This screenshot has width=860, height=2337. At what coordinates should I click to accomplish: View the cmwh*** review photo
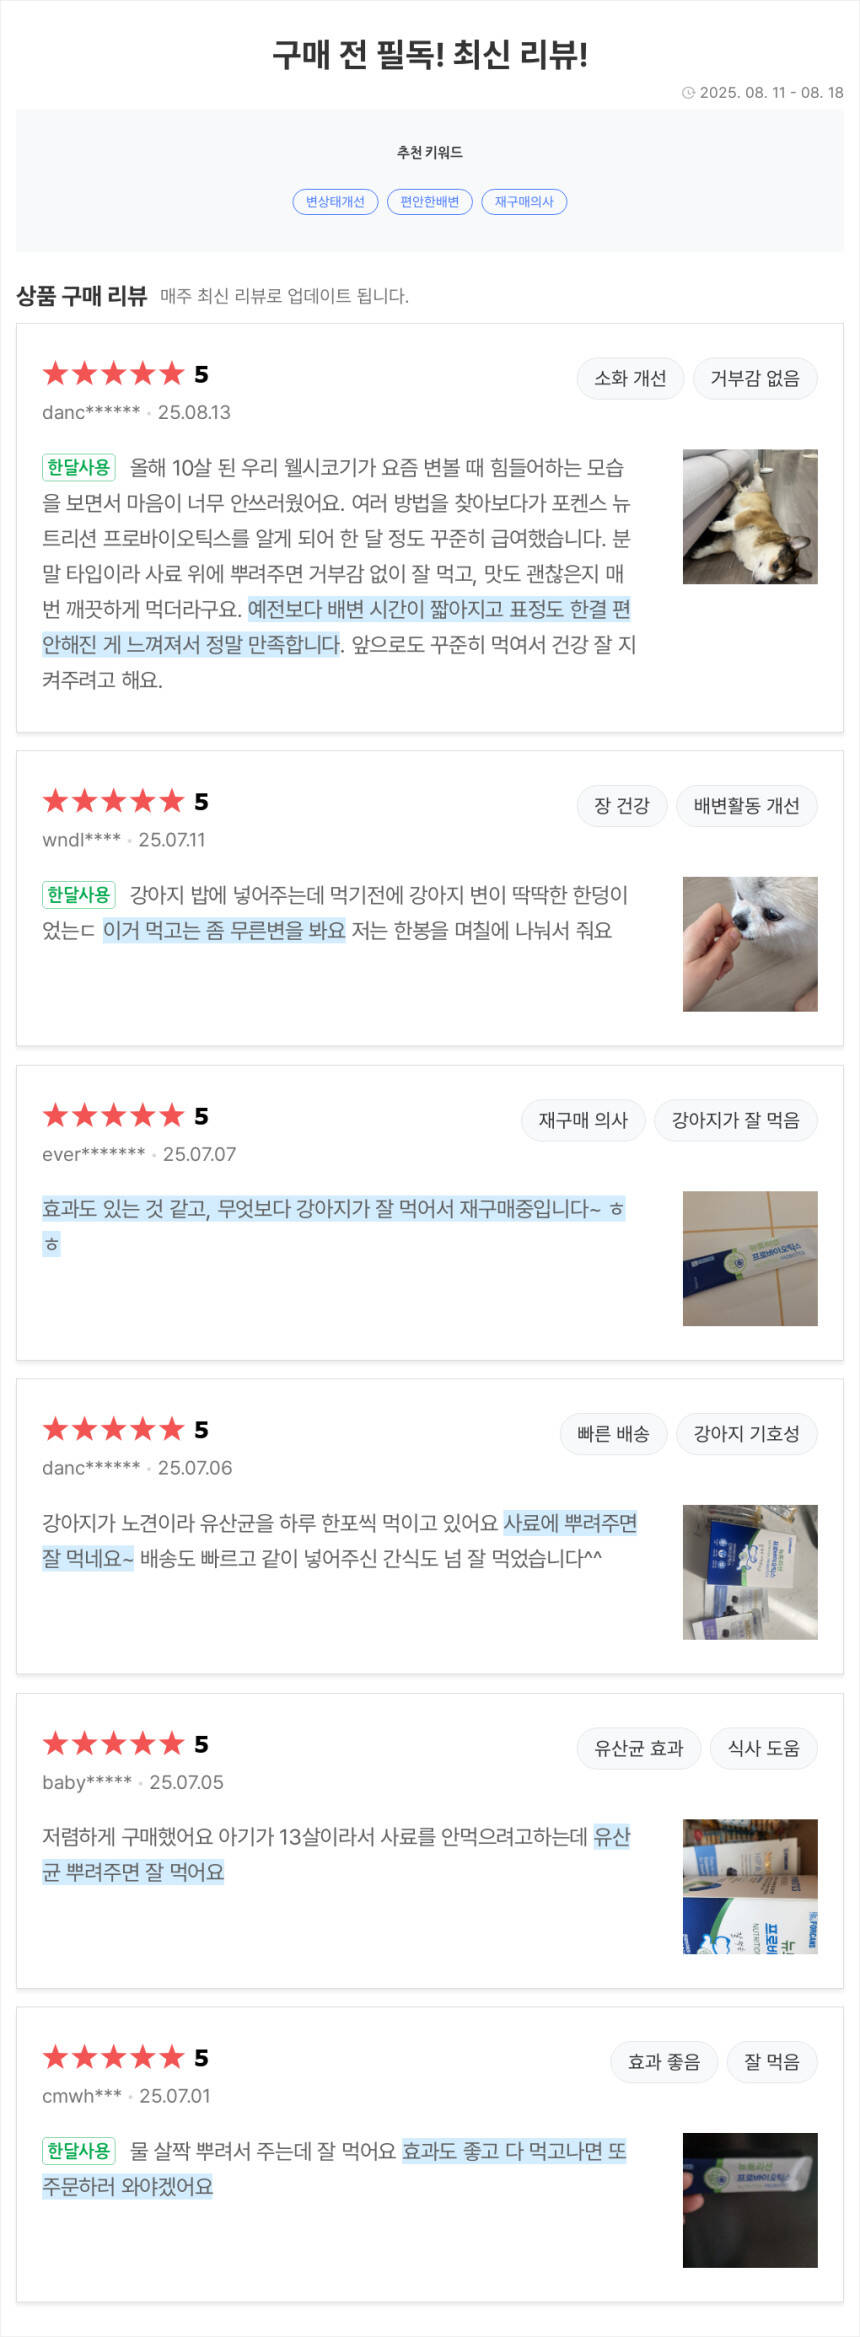click(x=750, y=2200)
